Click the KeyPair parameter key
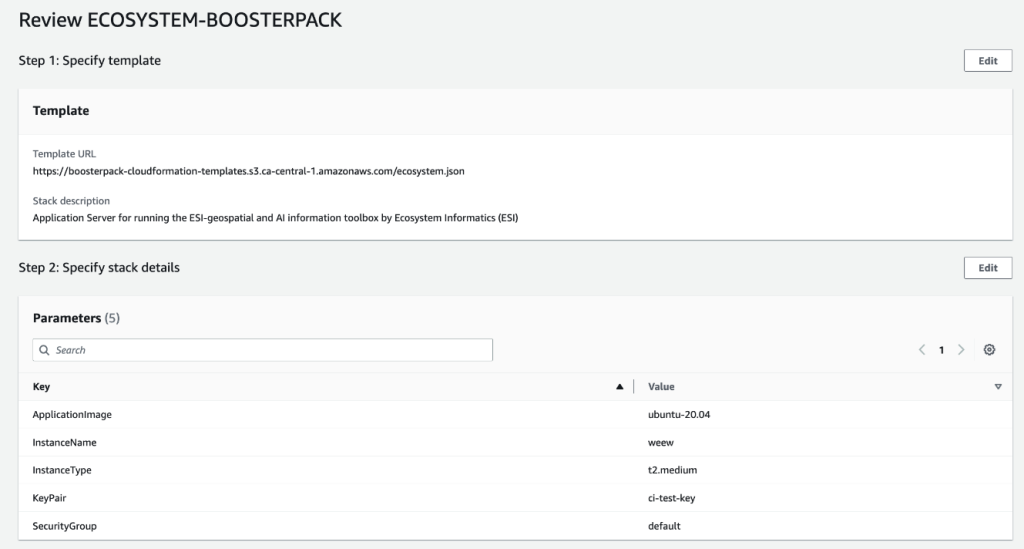Viewport: 1024px width, 549px height. click(50, 498)
